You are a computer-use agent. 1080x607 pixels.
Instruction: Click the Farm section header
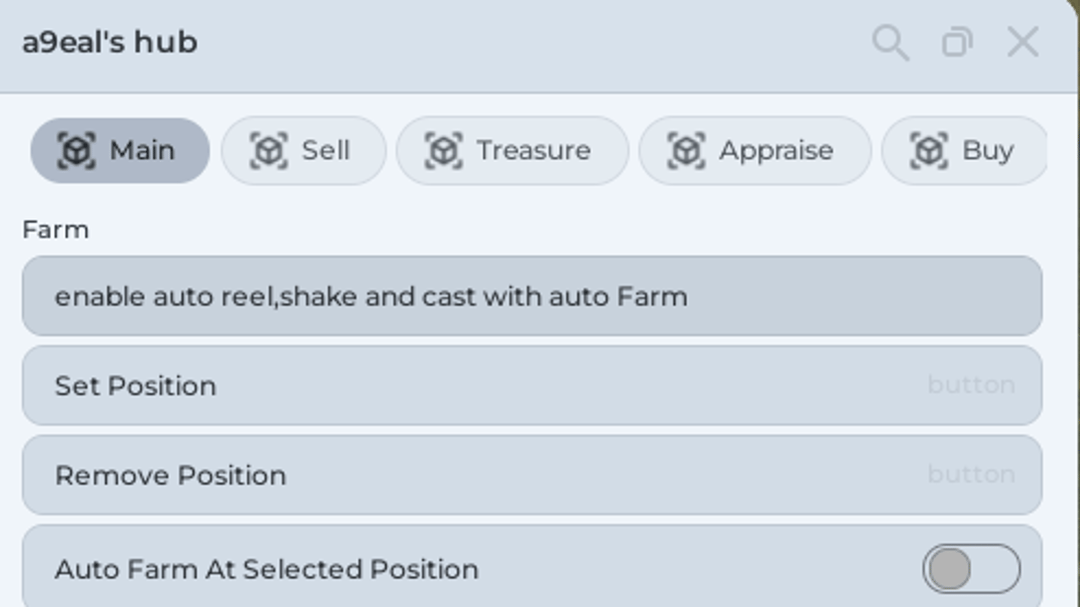tap(56, 229)
